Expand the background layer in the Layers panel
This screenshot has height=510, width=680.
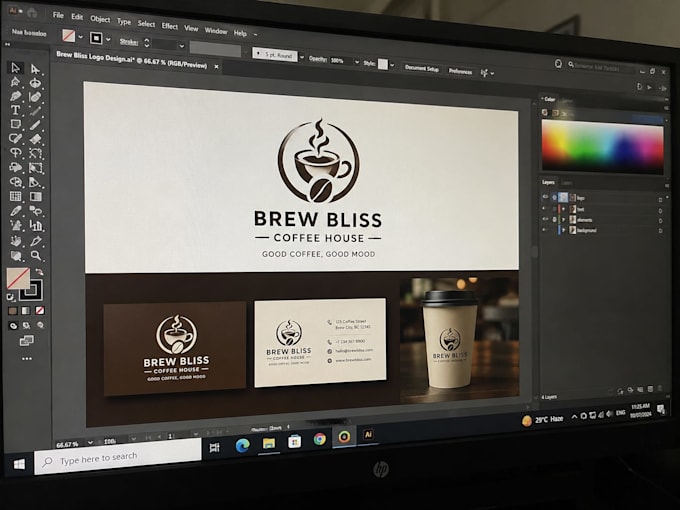(x=564, y=230)
